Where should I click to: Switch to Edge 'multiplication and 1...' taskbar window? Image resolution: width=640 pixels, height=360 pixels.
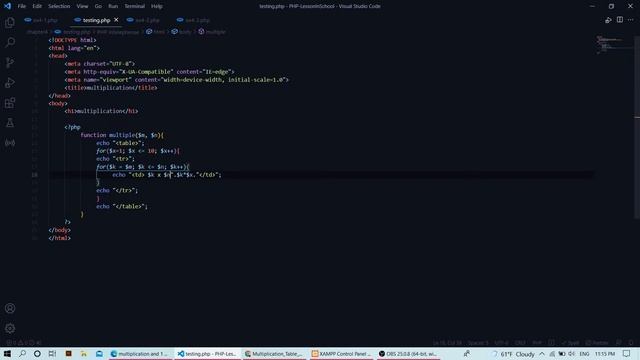click(140, 354)
